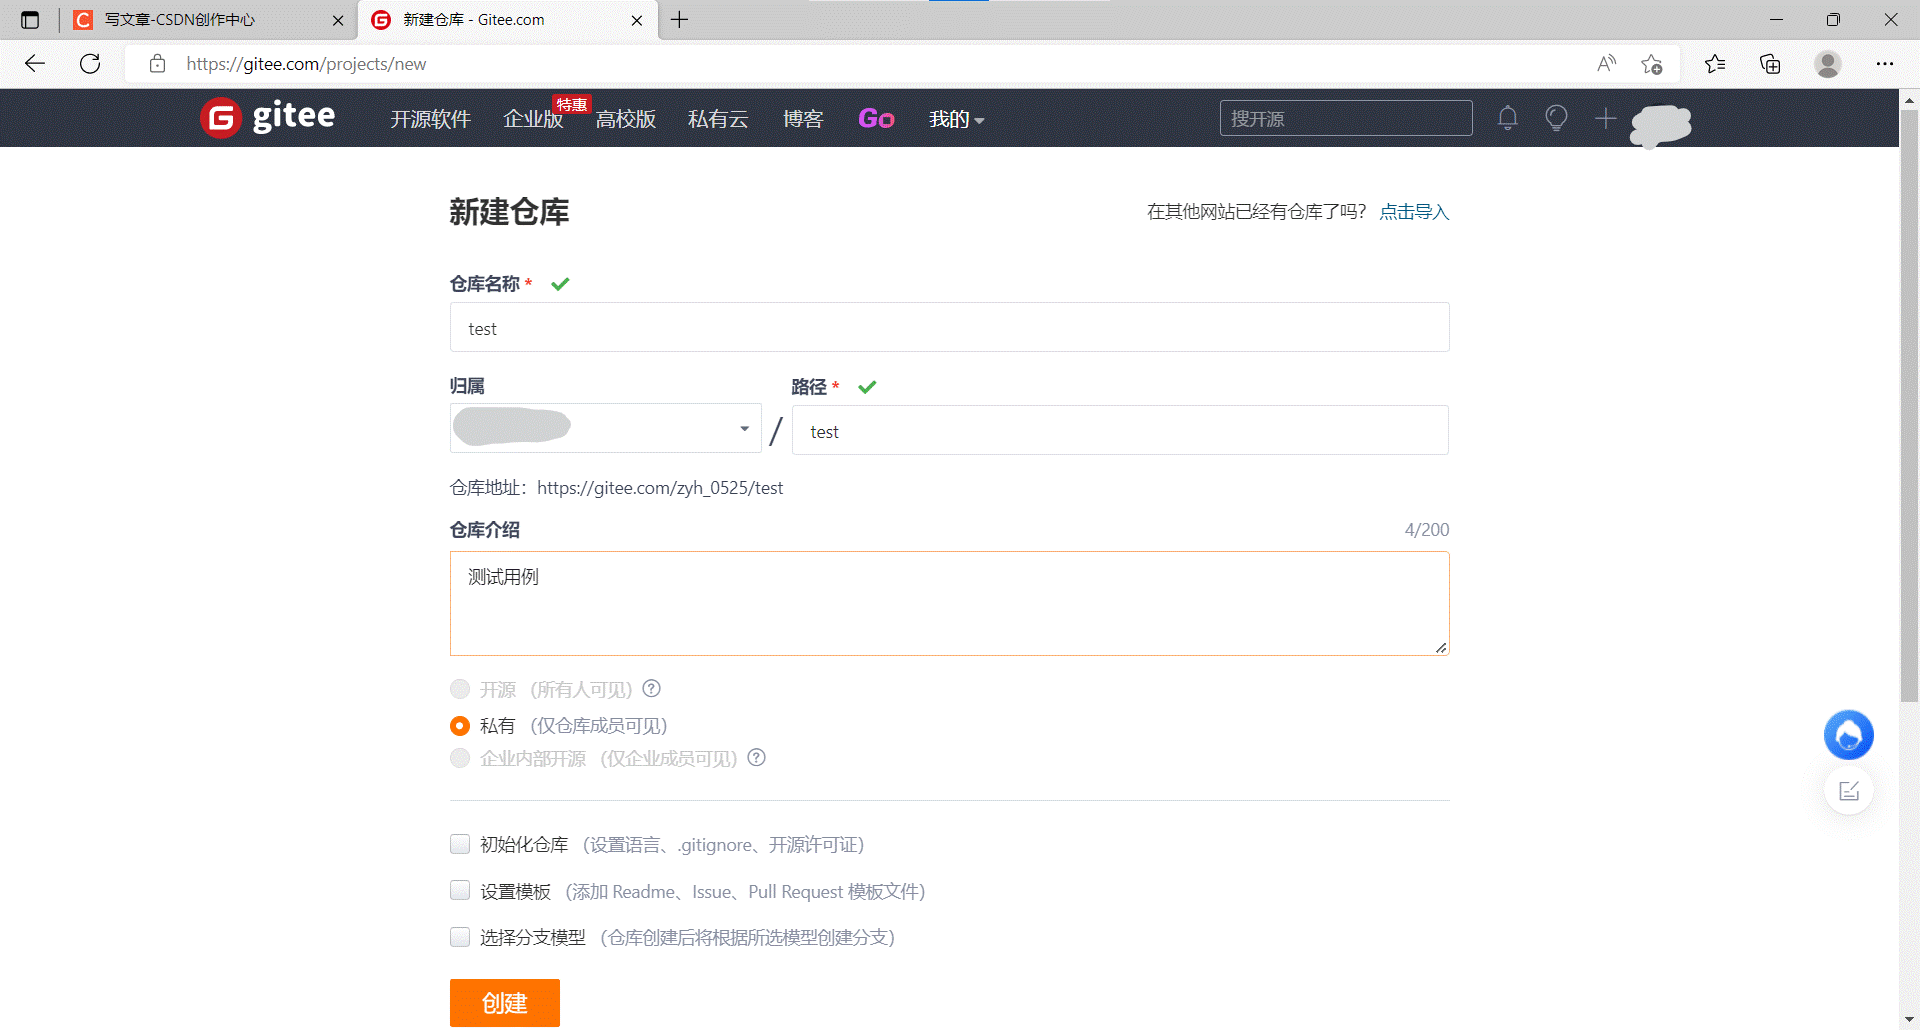Switch to the 新建仓库 - Gitee.com tab
1920x1030 pixels.
508,20
